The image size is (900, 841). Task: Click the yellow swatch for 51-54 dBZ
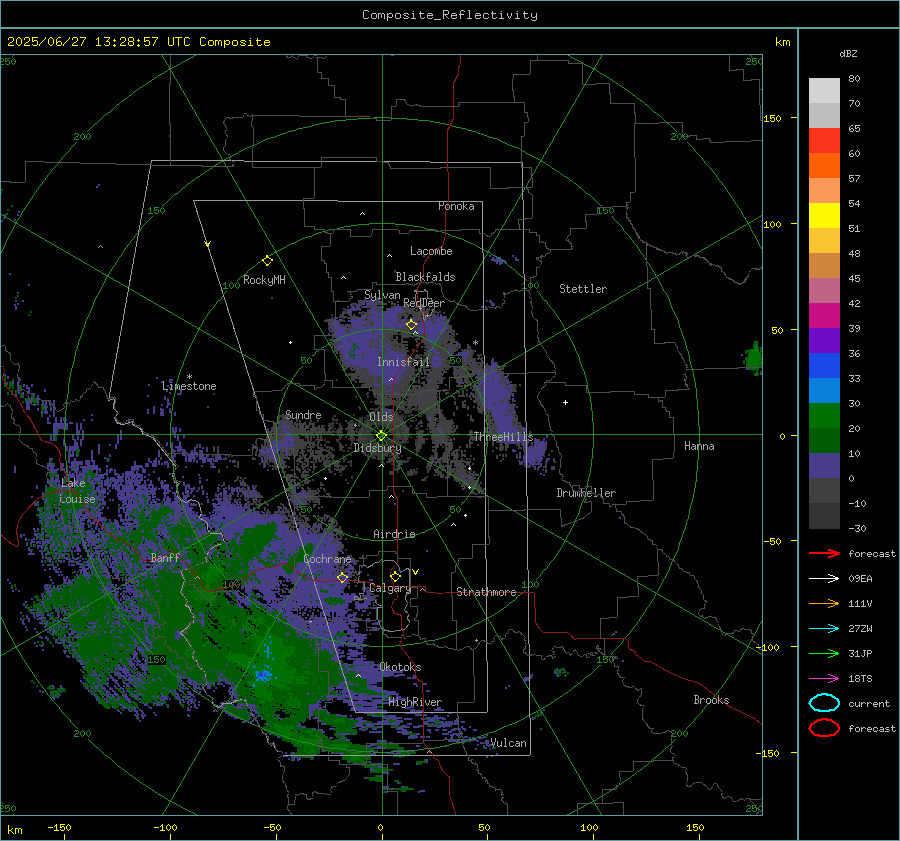coord(824,216)
